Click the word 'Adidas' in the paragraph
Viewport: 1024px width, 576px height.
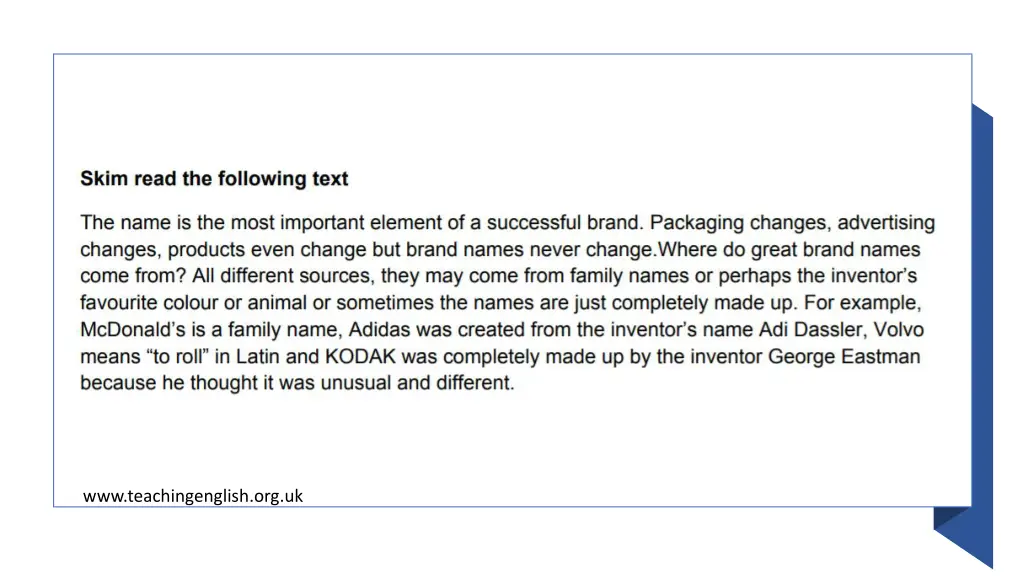click(x=379, y=329)
